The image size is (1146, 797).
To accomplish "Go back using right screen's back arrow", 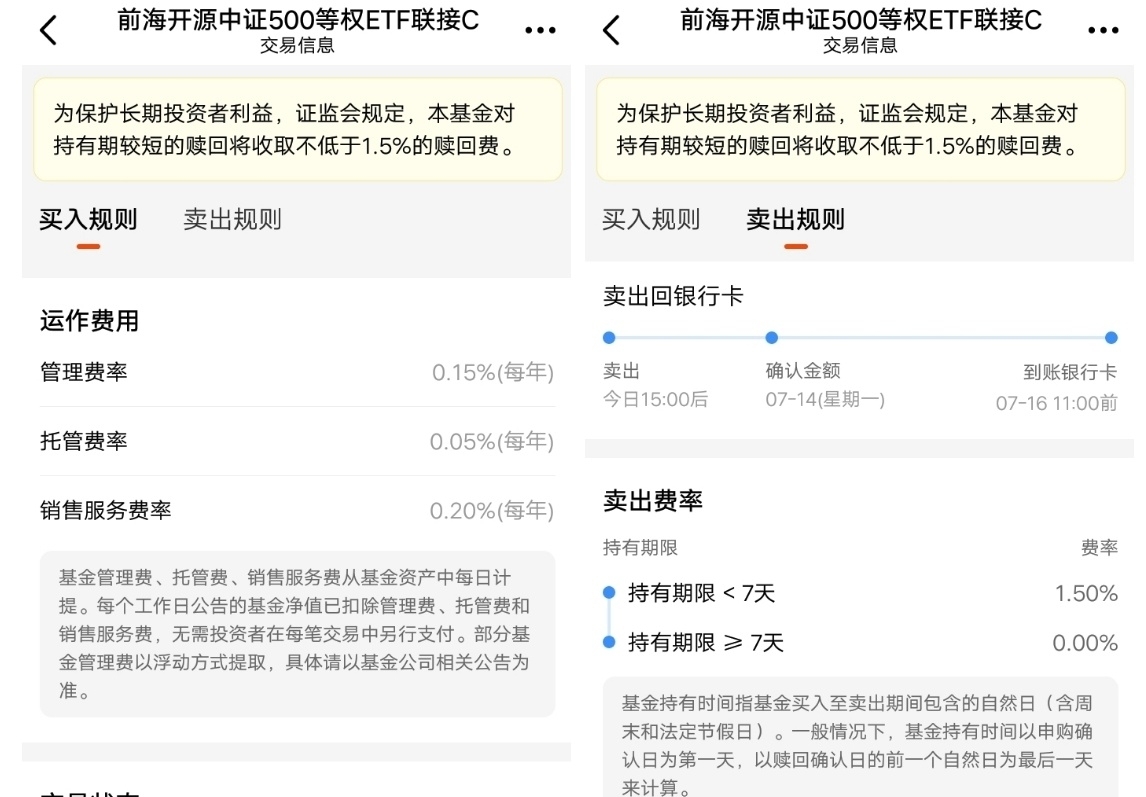I will [612, 30].
